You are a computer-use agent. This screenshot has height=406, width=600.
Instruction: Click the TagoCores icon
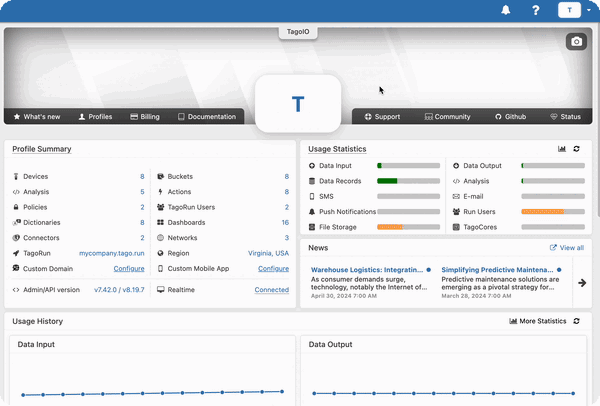pos(456,227)
